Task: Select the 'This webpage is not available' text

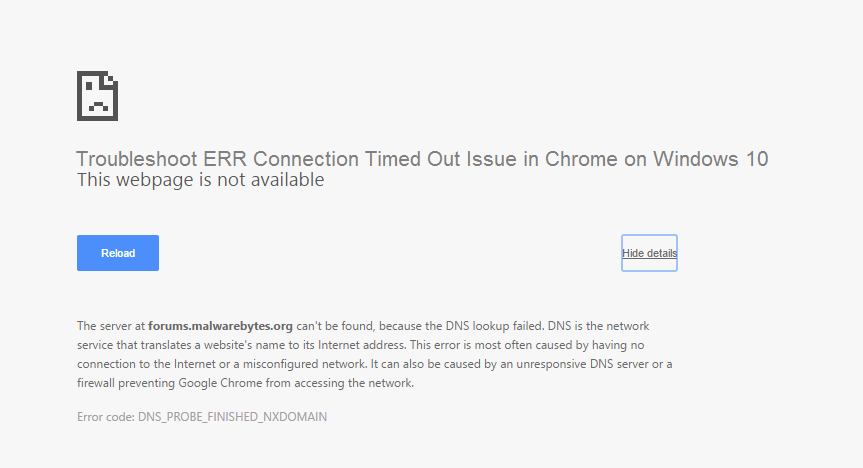Action: pyautogui.click(x=200, y=180)
